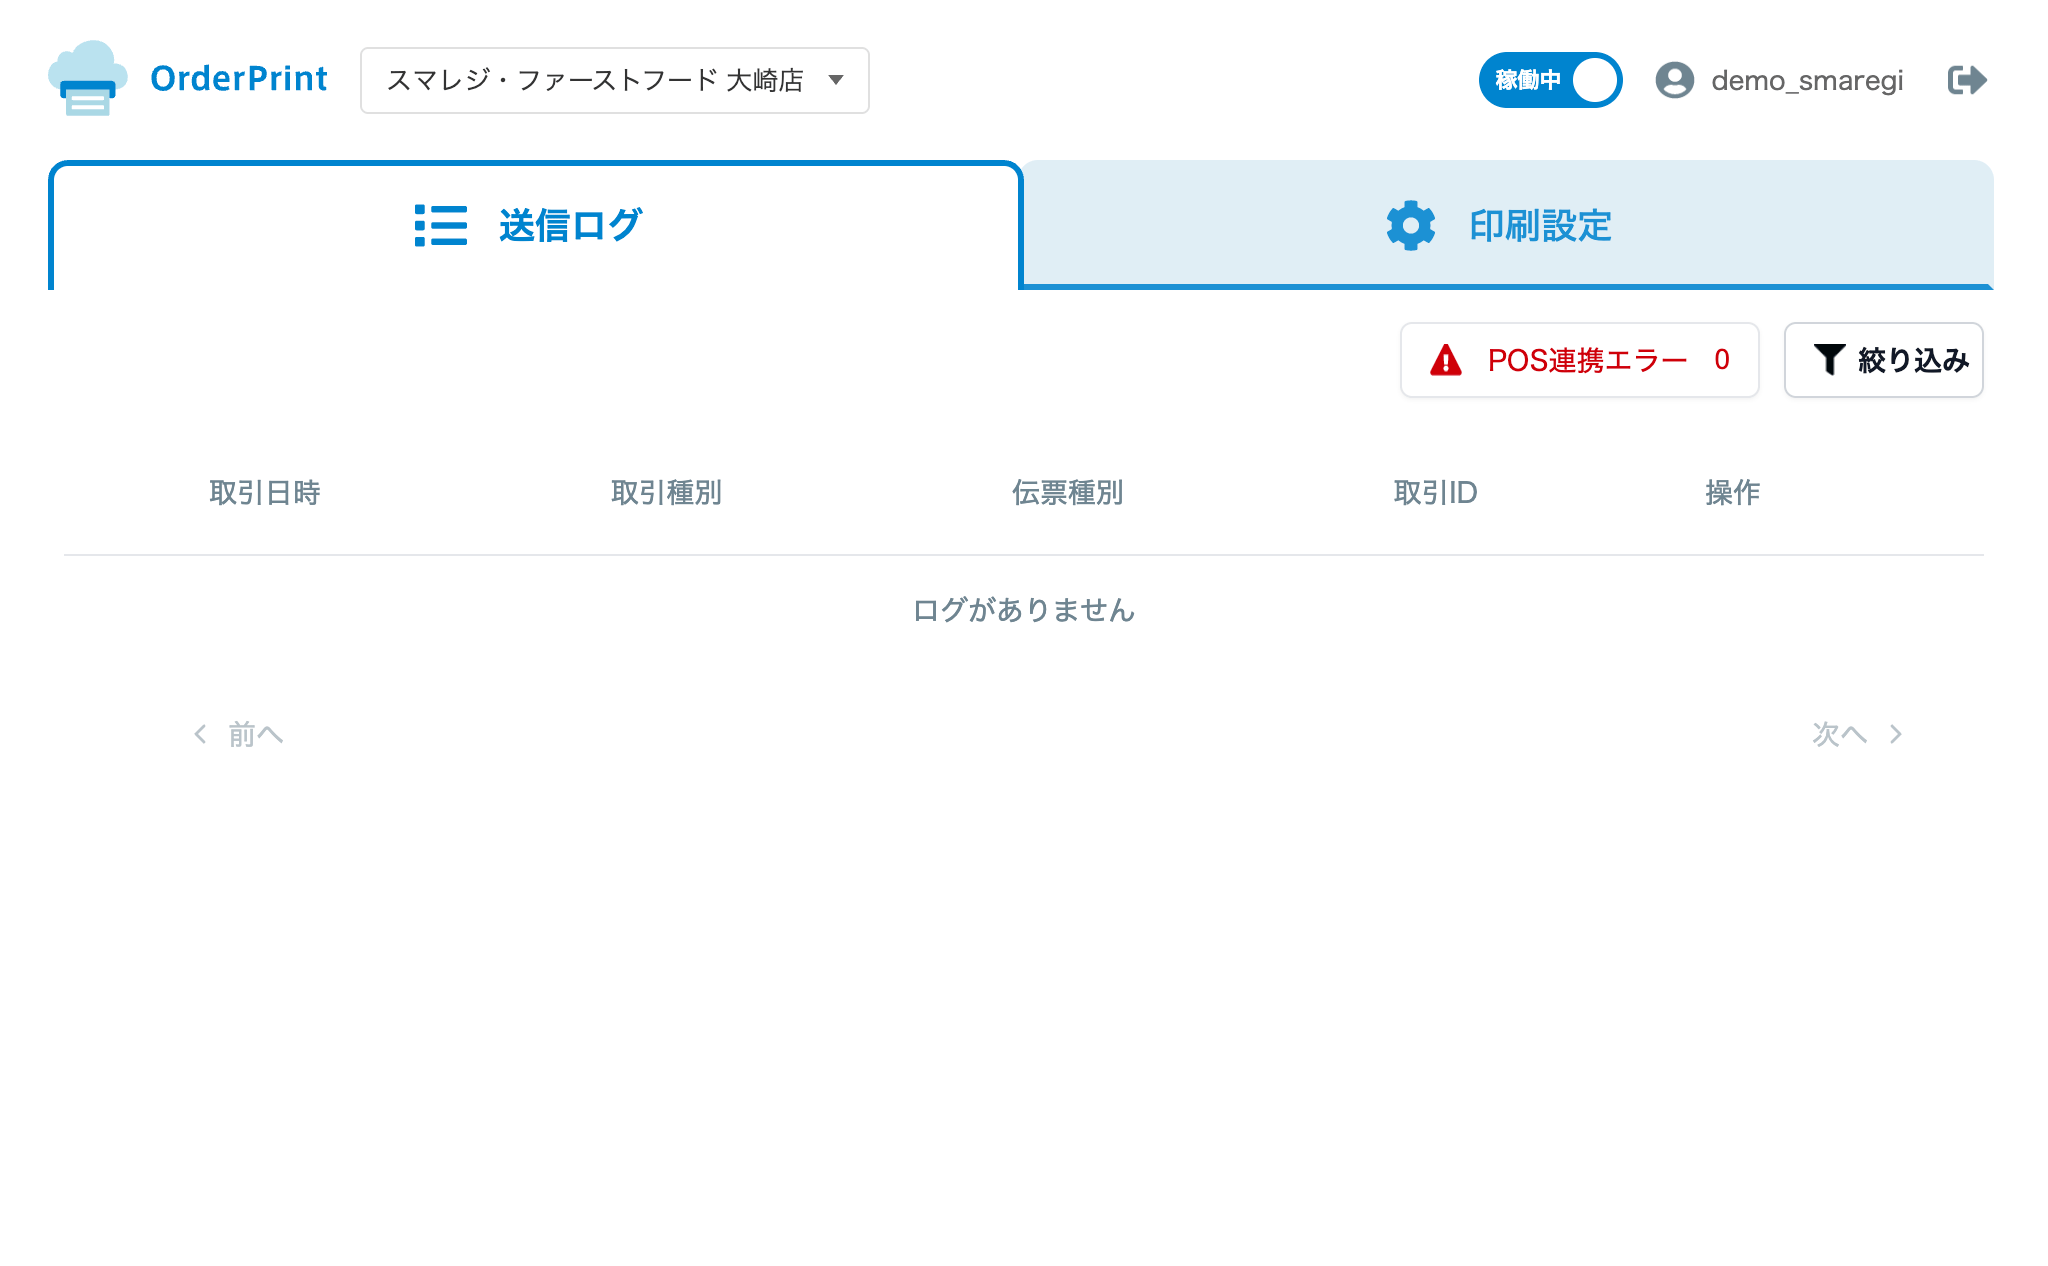Open the store selector dropdown arrow

click(836, 80)
